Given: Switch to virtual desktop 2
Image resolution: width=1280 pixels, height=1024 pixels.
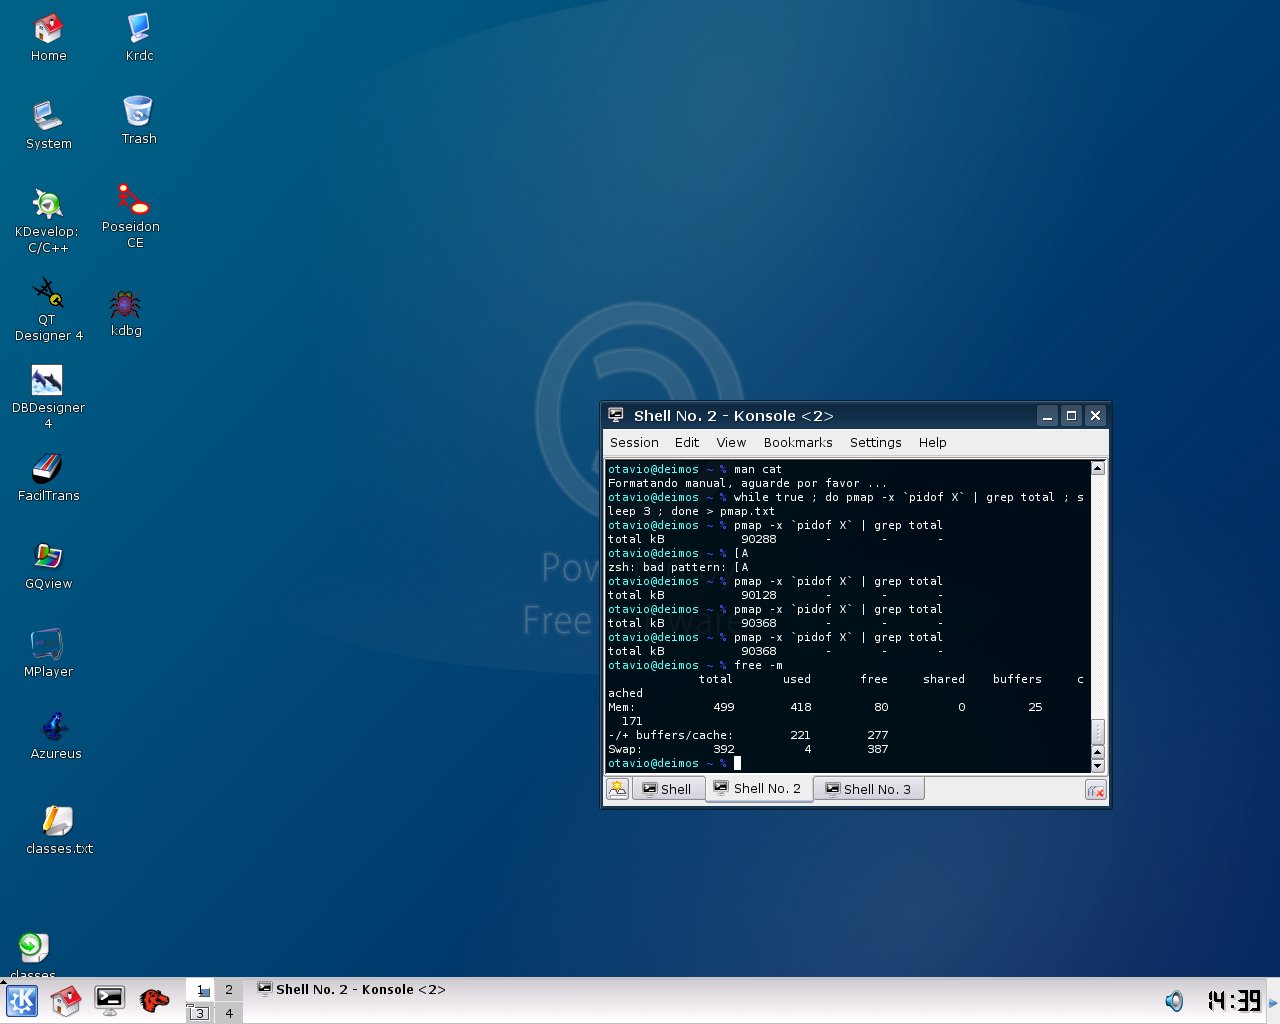Looking at the screenshot, I should tap(229, 990).
